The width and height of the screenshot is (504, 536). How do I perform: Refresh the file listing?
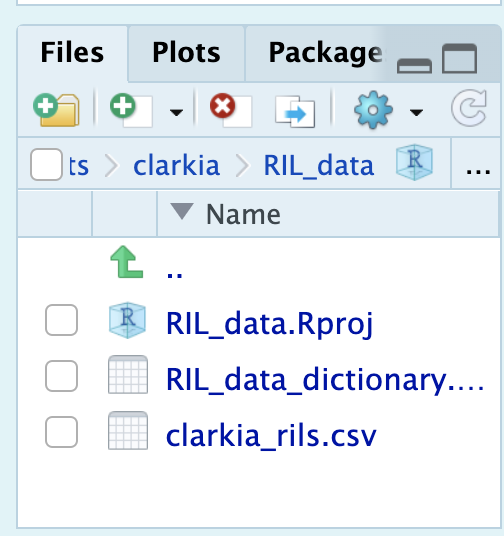(469, 108)
